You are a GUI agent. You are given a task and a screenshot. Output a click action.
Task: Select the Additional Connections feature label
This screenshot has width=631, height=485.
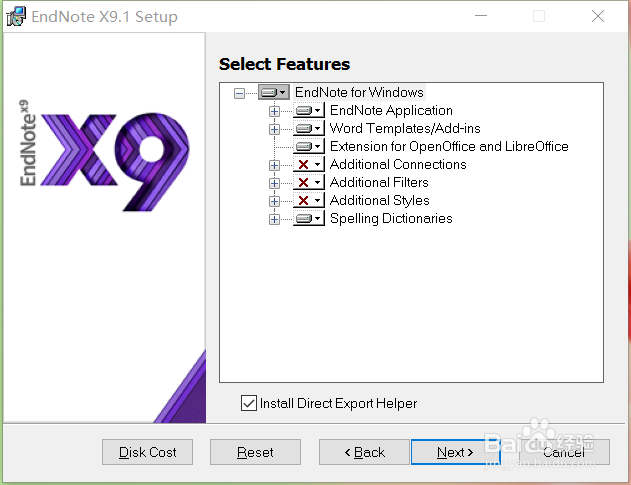[x=398, y=164]
